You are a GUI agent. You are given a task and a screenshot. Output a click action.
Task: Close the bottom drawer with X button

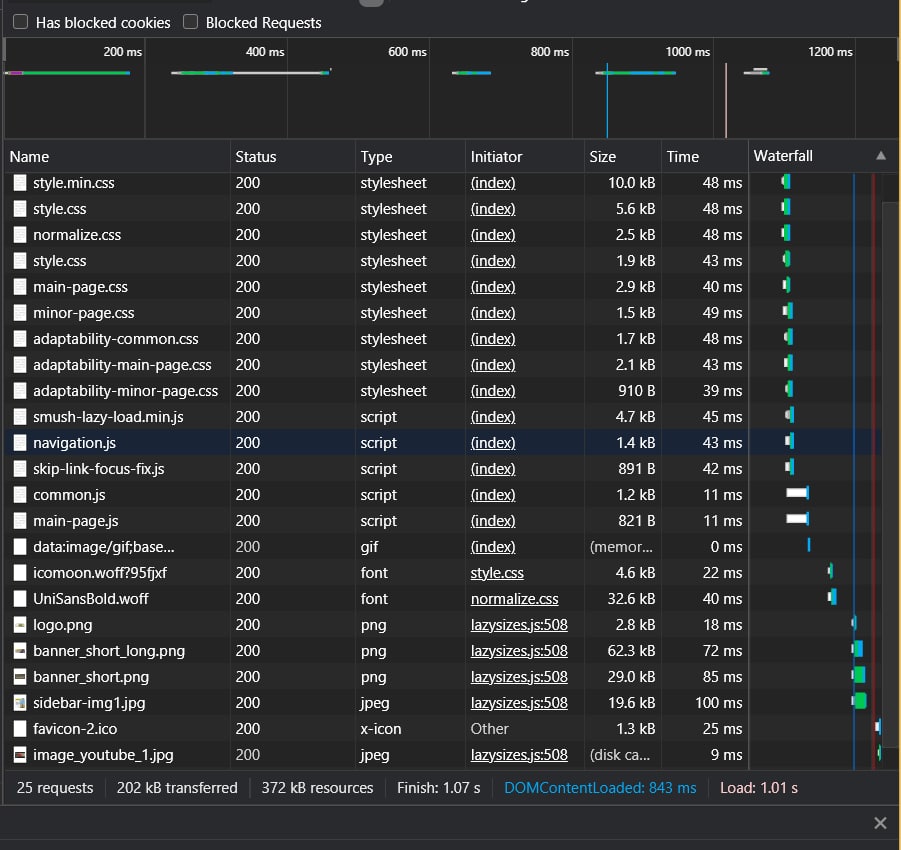click(880, 823)
